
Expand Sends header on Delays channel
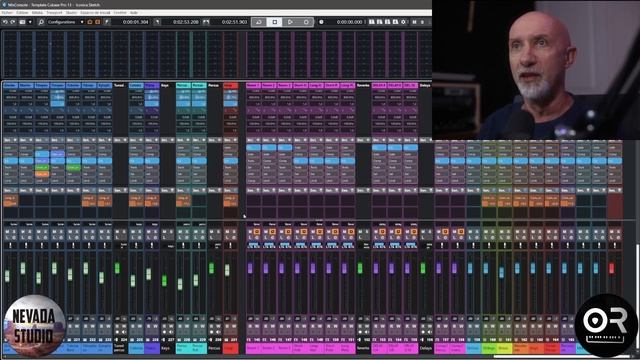(426, 190)
